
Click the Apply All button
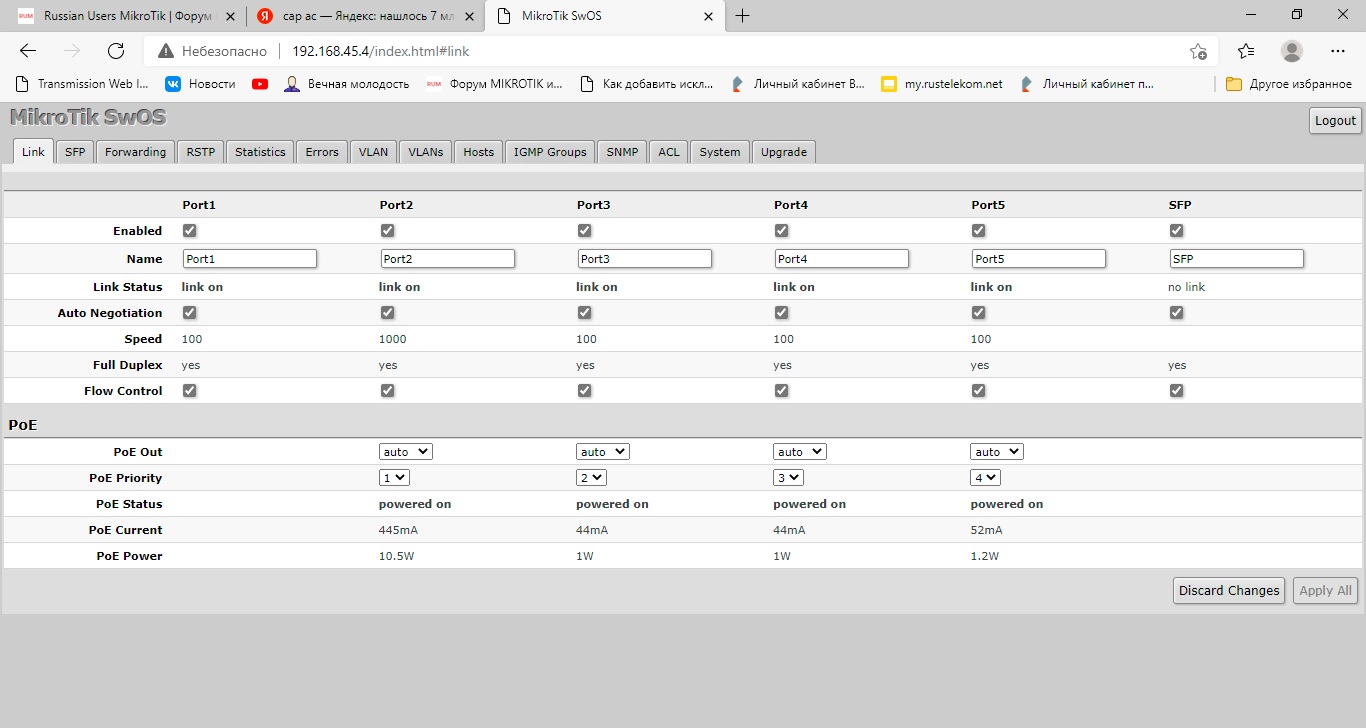pos(1325,590)
